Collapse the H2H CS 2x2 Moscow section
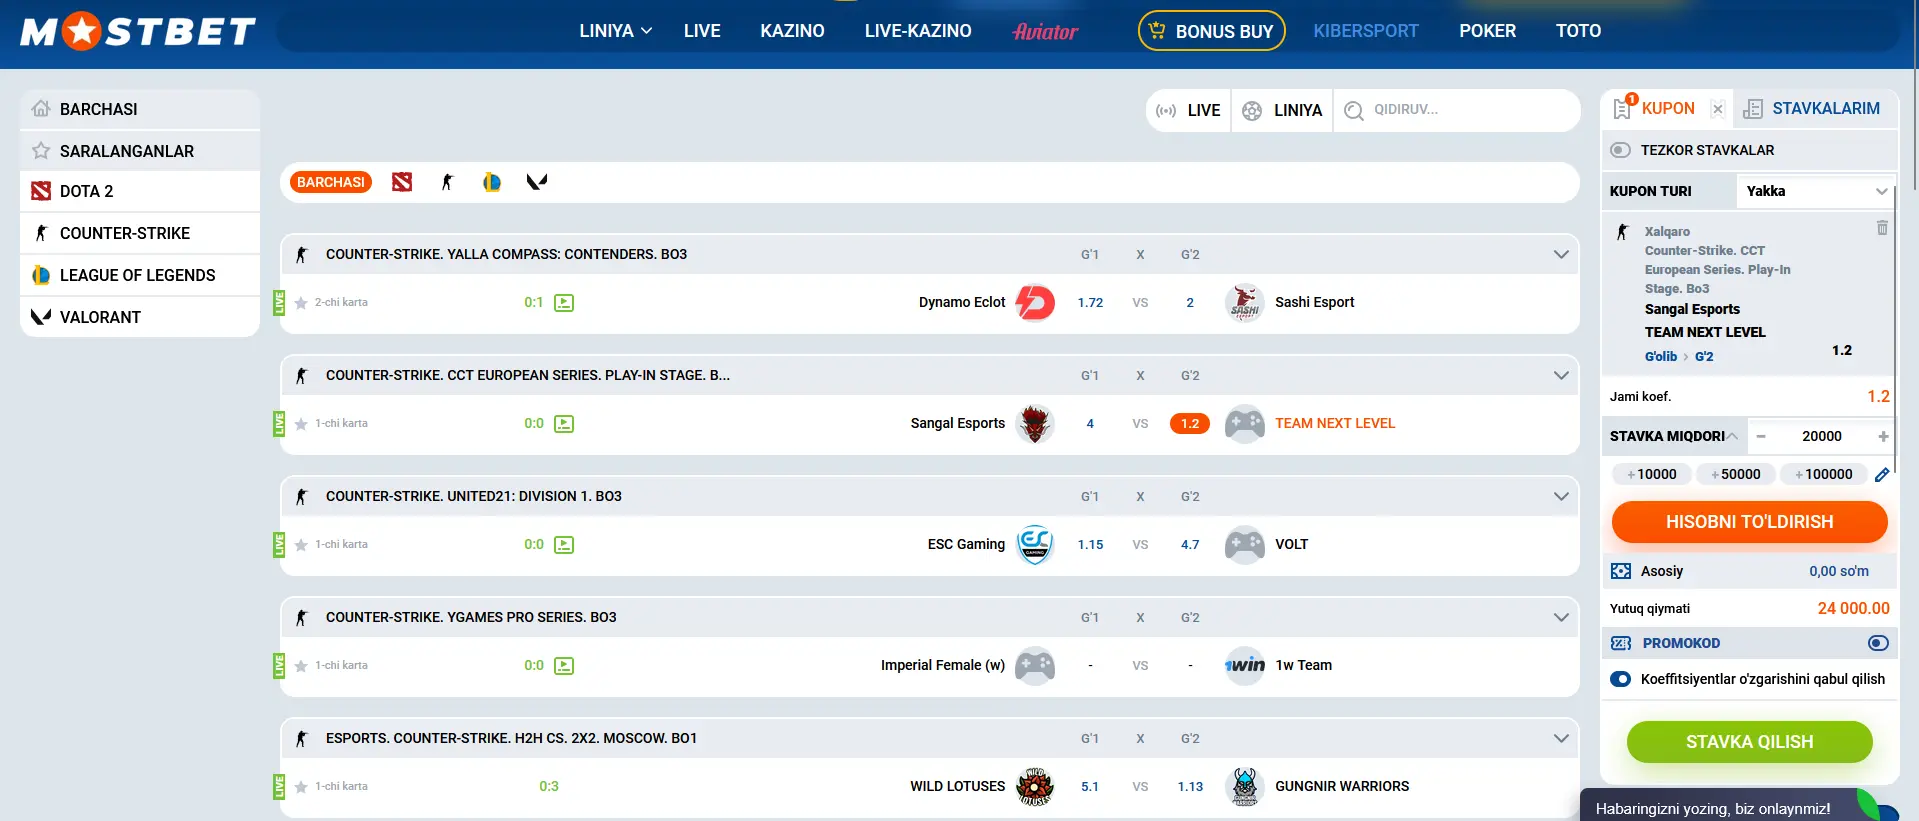Viewport: 1919px width, 821px height. pos(1560,738)
